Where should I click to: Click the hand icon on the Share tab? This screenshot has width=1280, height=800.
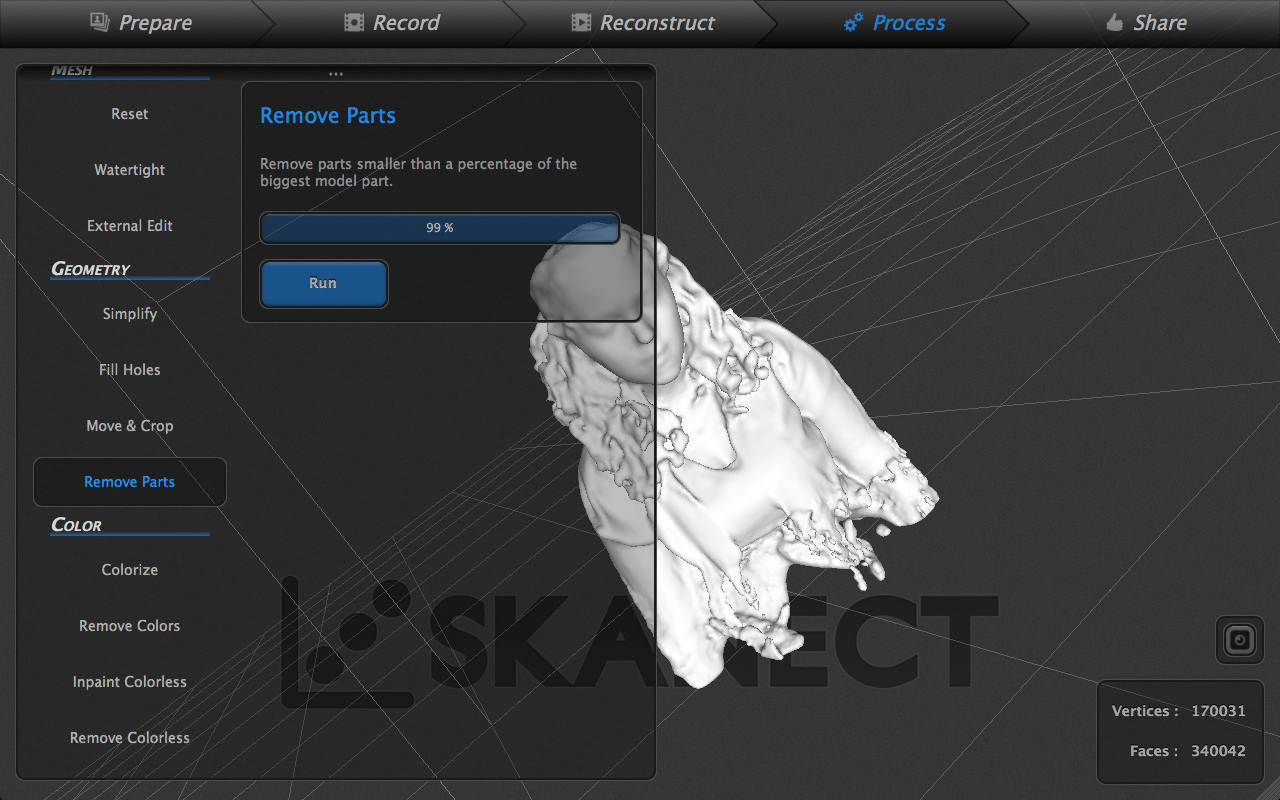tap(1113, 21)
